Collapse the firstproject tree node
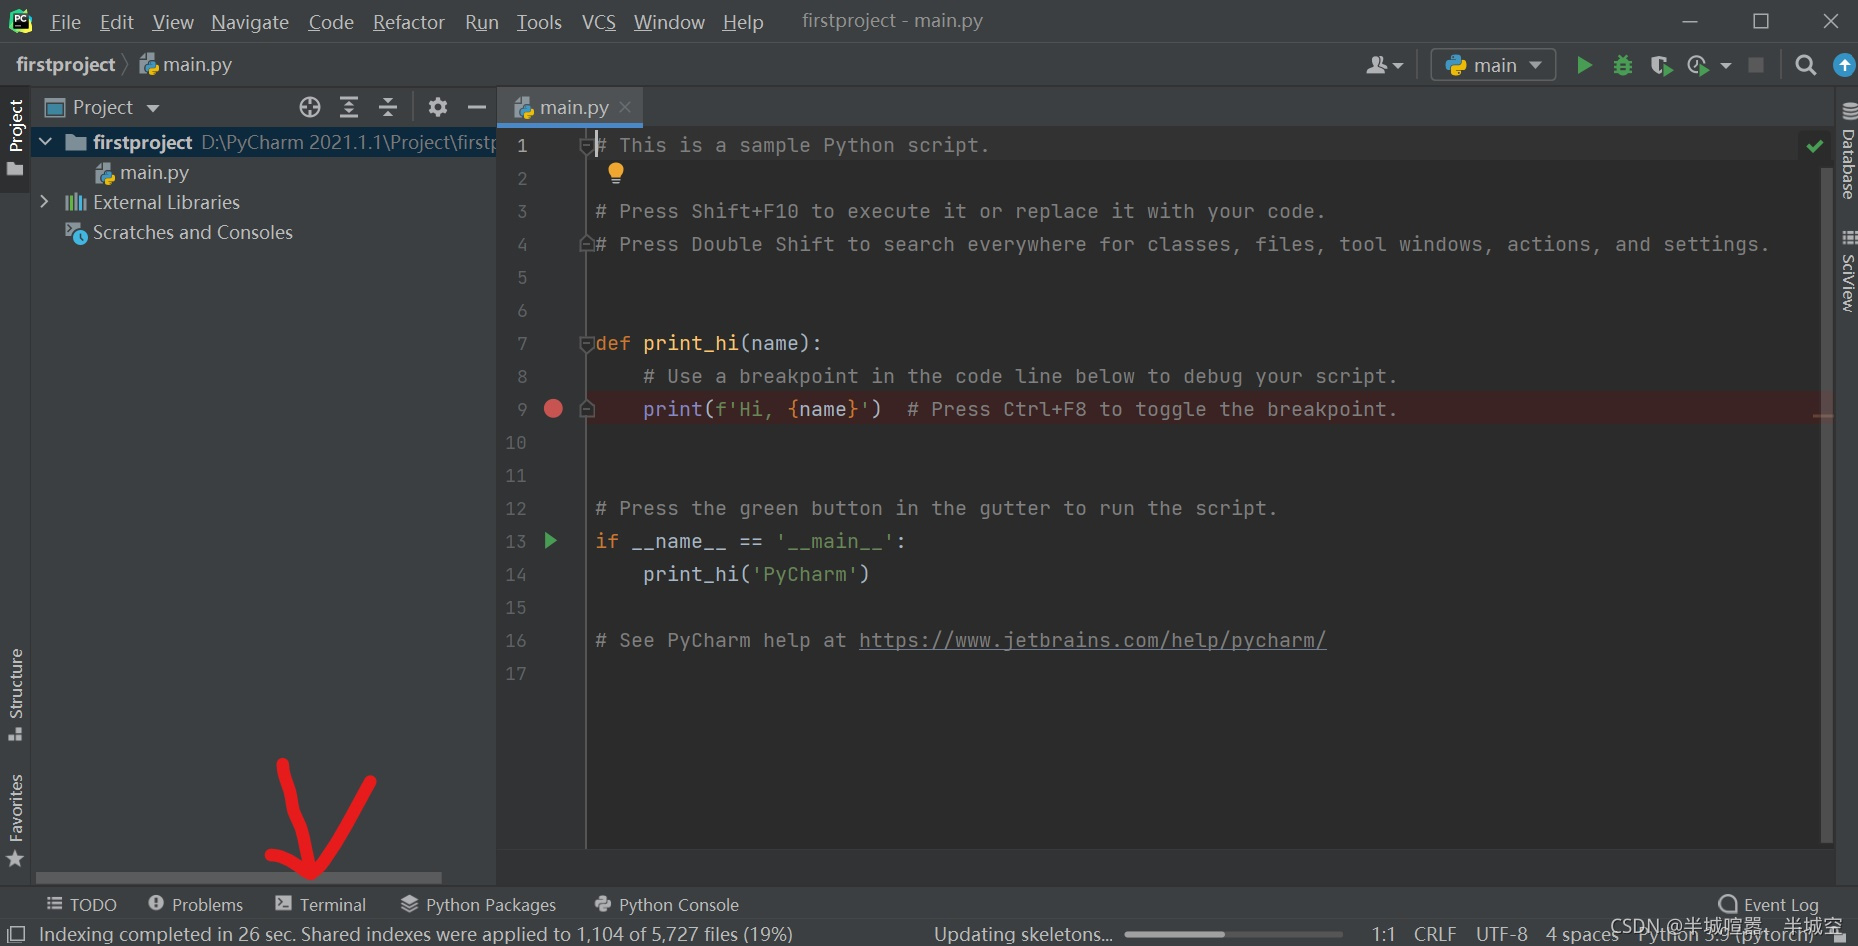Image resolution: width=1858 pixels, height=946 pixels. [x=45, y=142]
